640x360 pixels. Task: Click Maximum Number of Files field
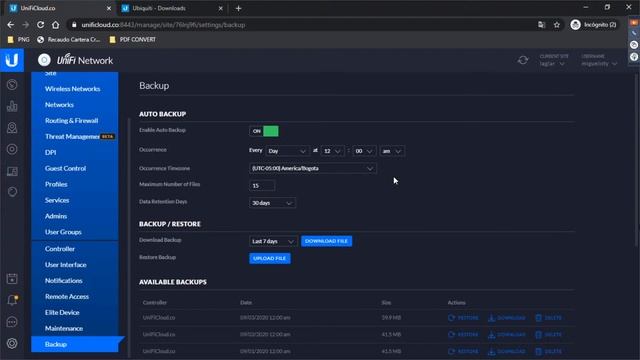point(262,186)
